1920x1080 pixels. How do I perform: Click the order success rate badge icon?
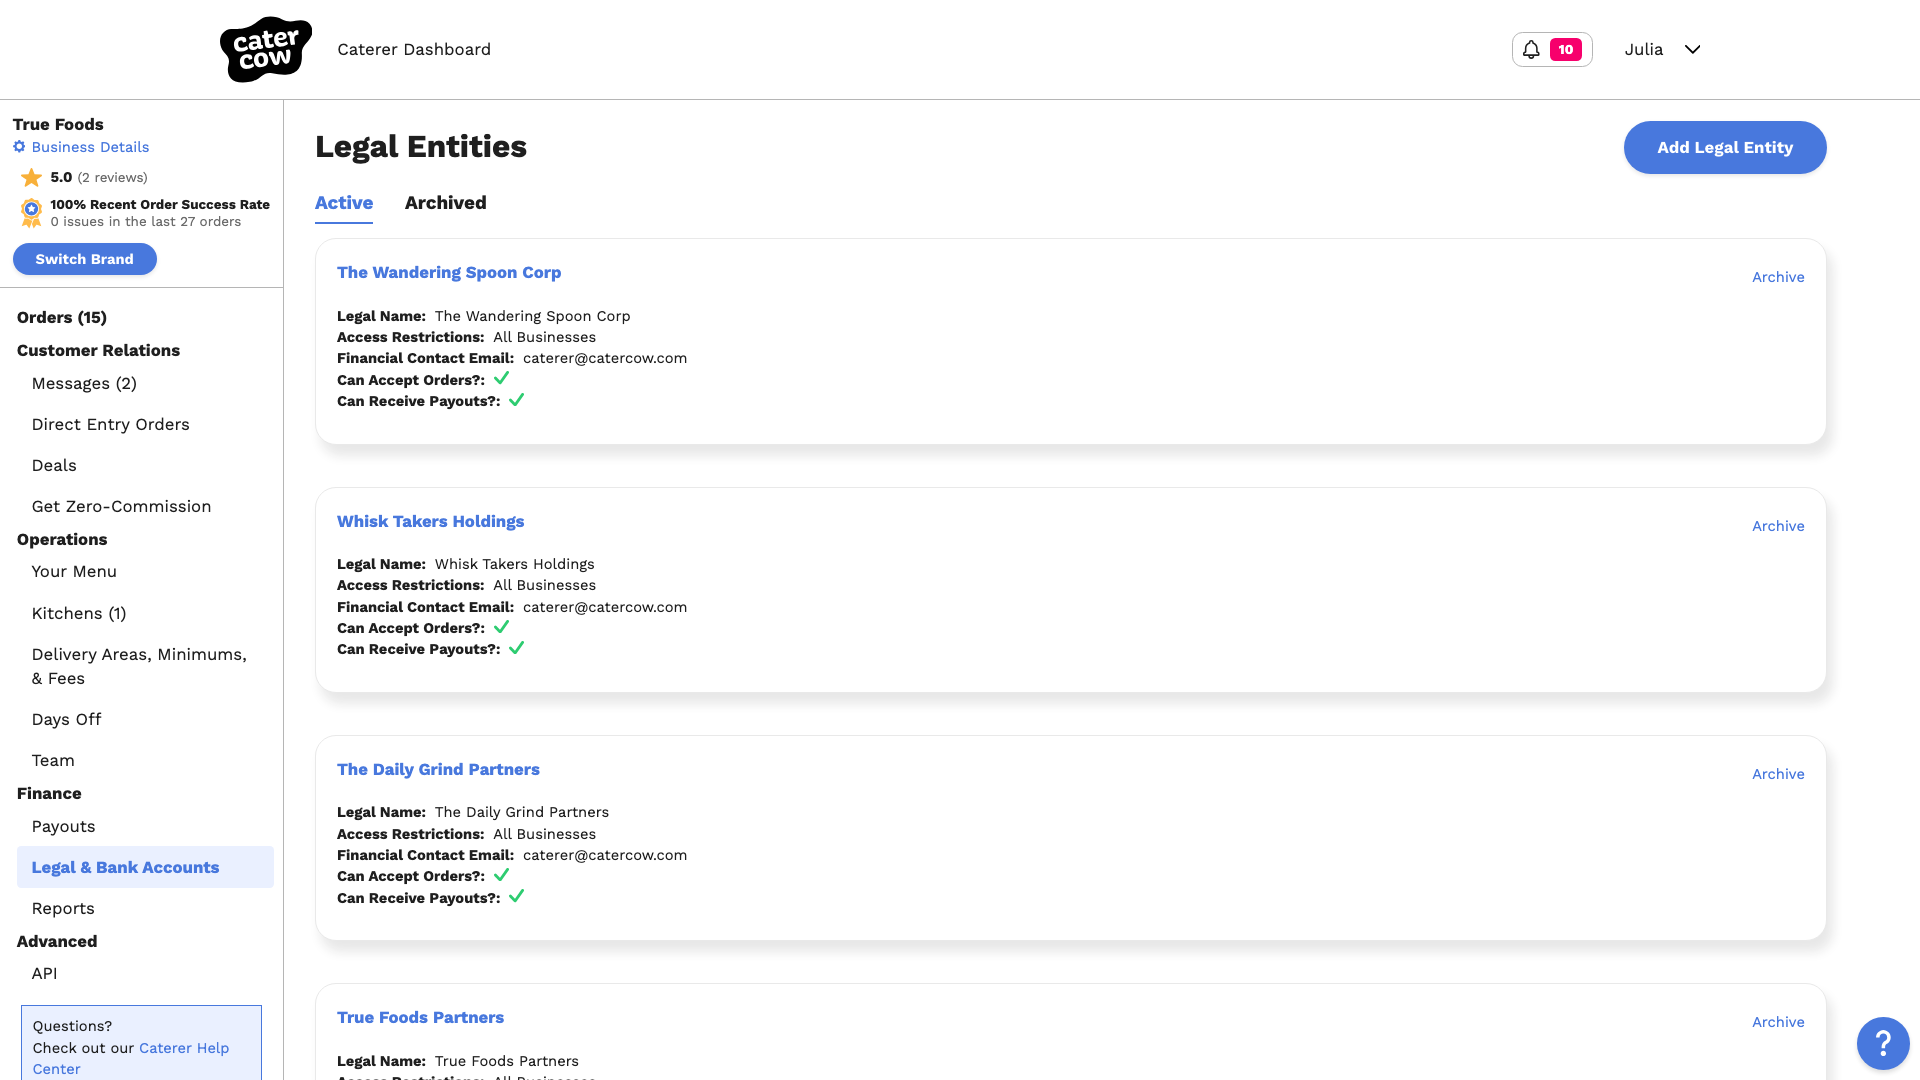[x=32, y=212]
